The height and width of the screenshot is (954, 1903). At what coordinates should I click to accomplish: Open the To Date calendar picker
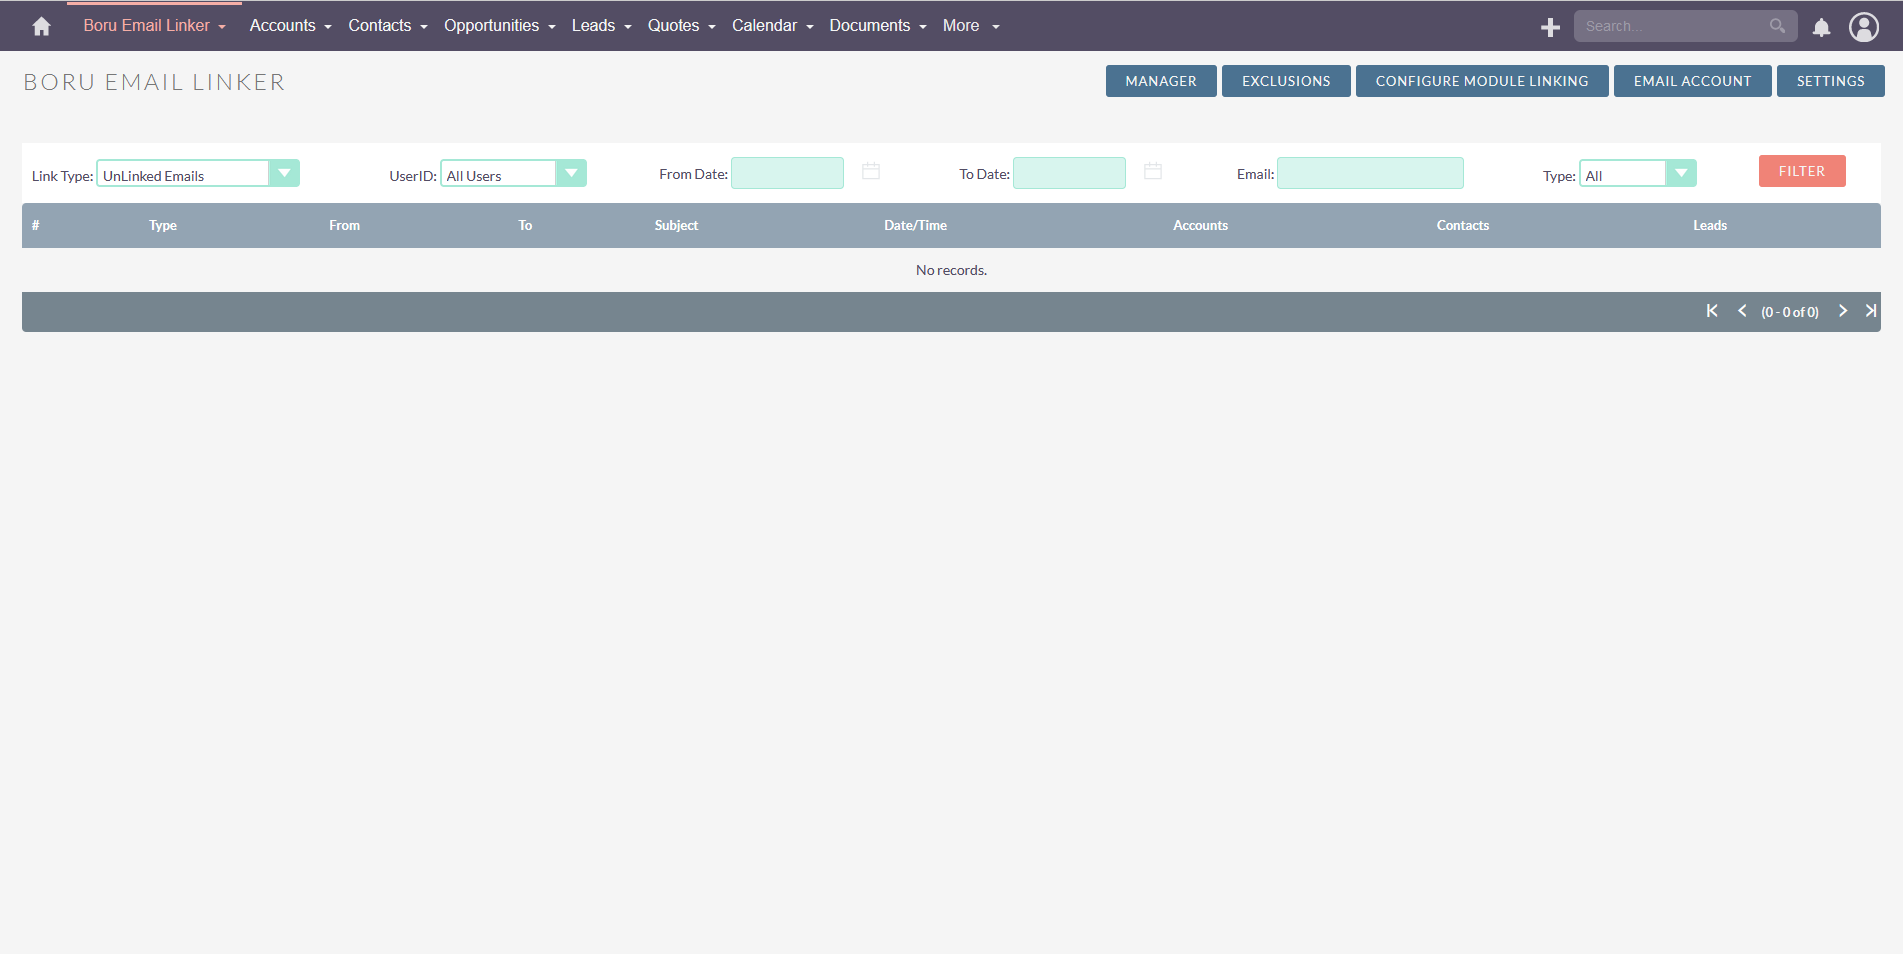pos(1152,171)
